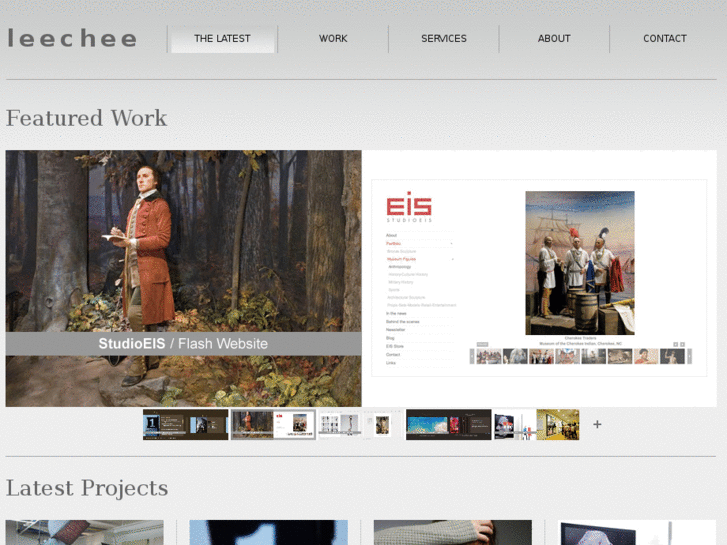Open the leechee logo home link
Screen dimensions: 727x545
coord(72,38)
